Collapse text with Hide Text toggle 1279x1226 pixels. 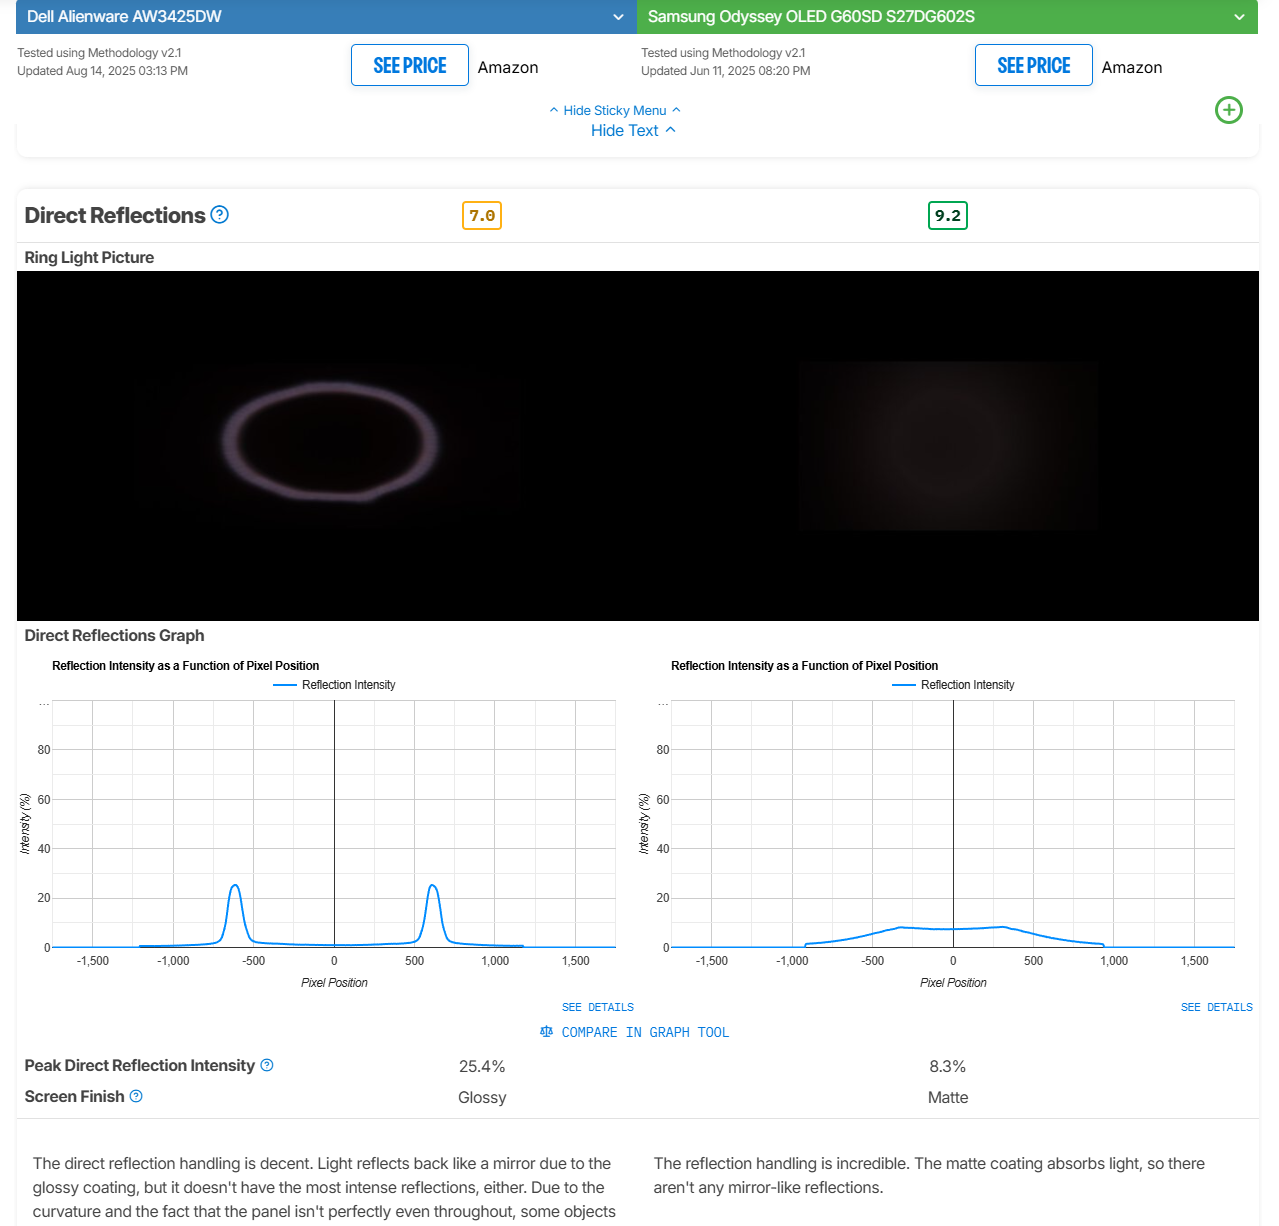coord(633,130)
